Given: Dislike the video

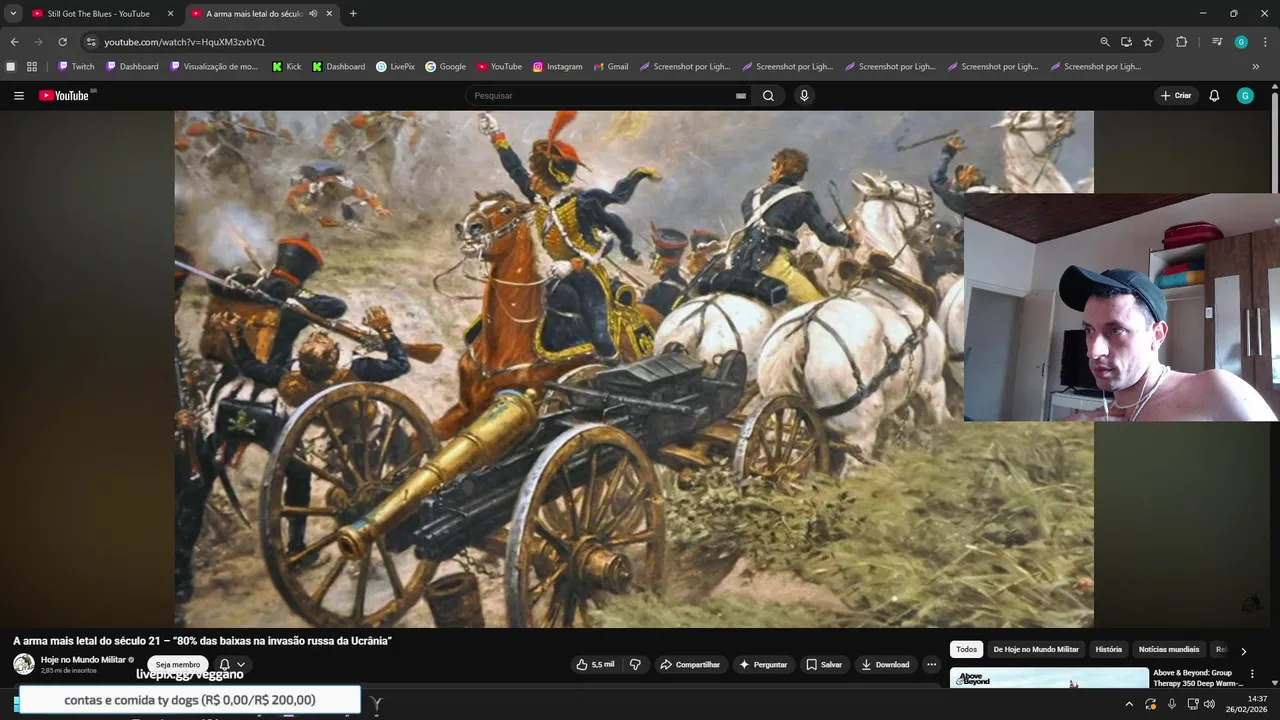Looking at the screenshot, I should [x=635, y=665].
